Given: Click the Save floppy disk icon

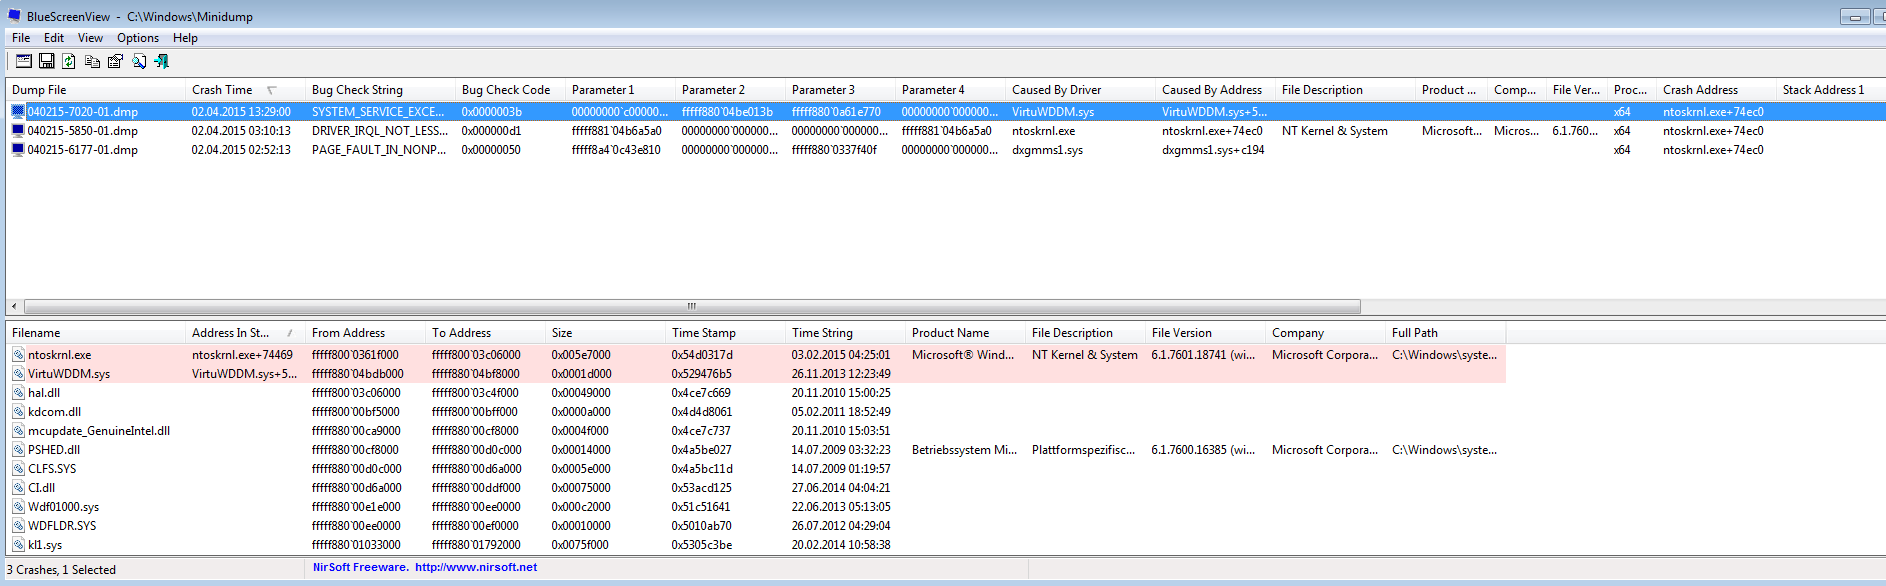Looking at the screenshot, I should (x=46, y=61).
